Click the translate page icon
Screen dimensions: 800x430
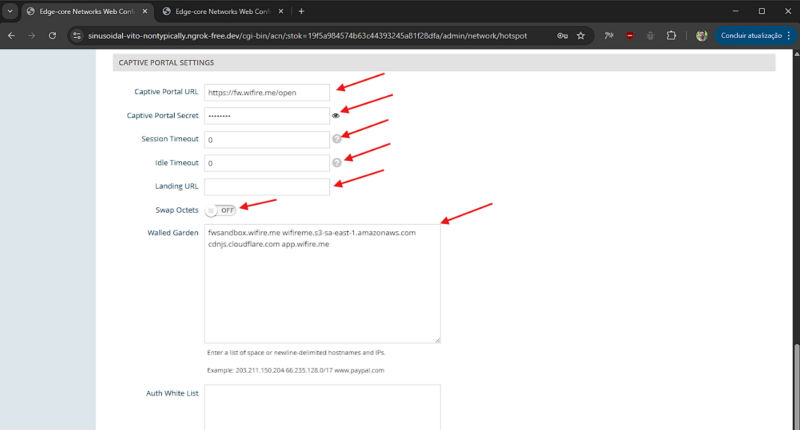[x=609, y=36]
